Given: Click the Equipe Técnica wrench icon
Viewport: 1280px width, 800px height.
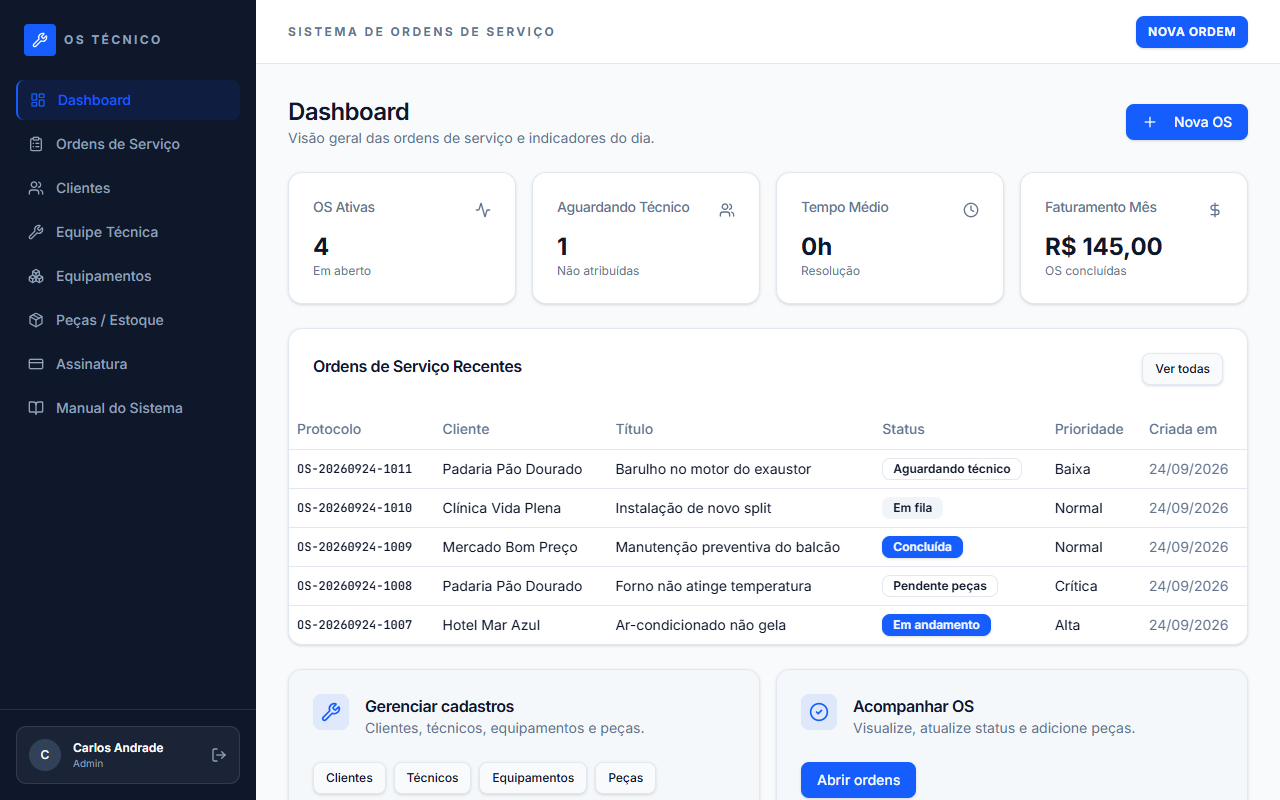Looking at the screenshot, I should 36,232.
